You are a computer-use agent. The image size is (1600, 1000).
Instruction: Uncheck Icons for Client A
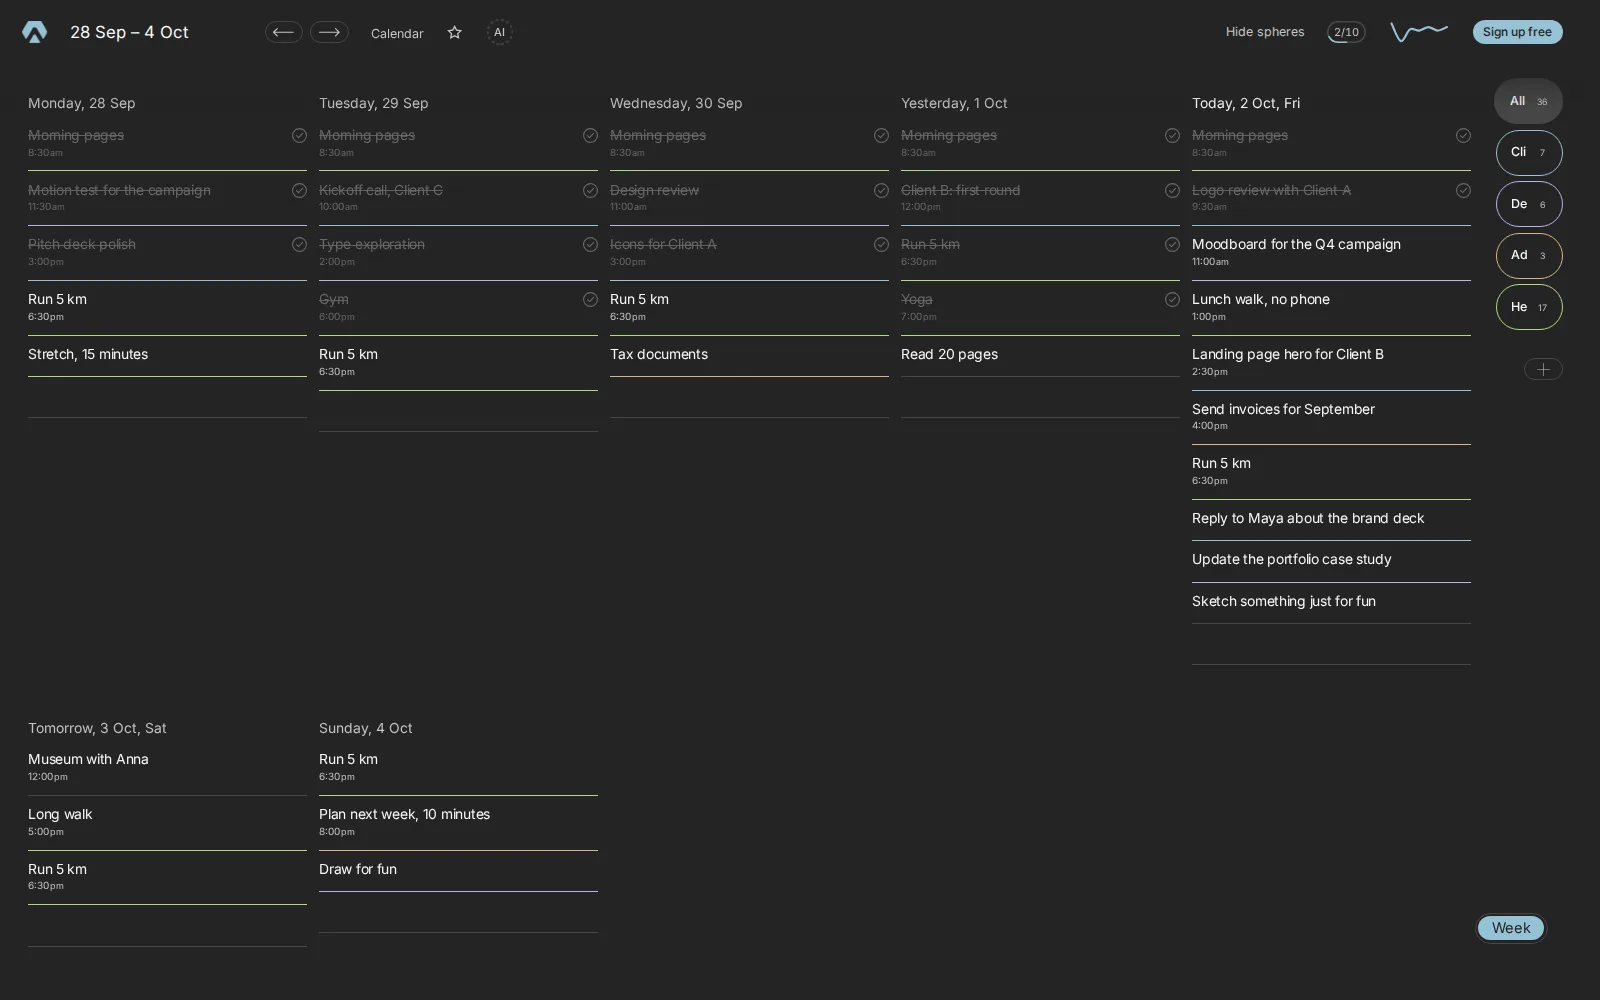pos(881,244)
